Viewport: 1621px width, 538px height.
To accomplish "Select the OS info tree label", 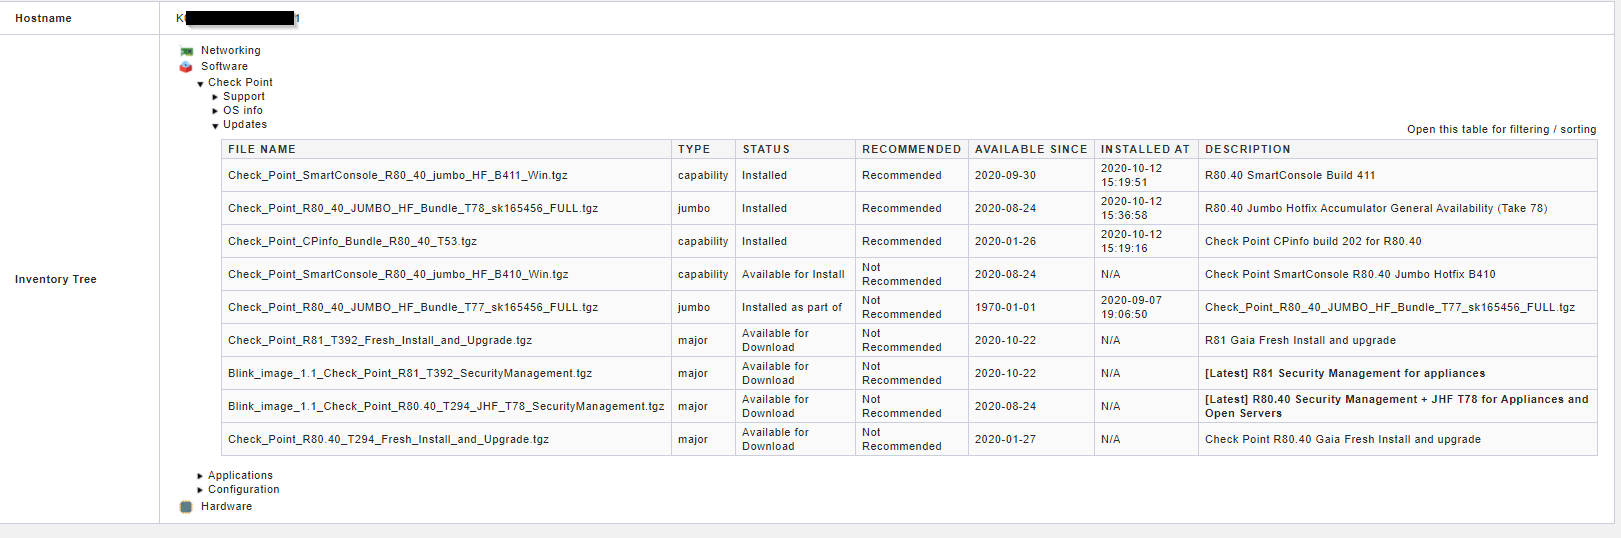I will coord(243,110).
